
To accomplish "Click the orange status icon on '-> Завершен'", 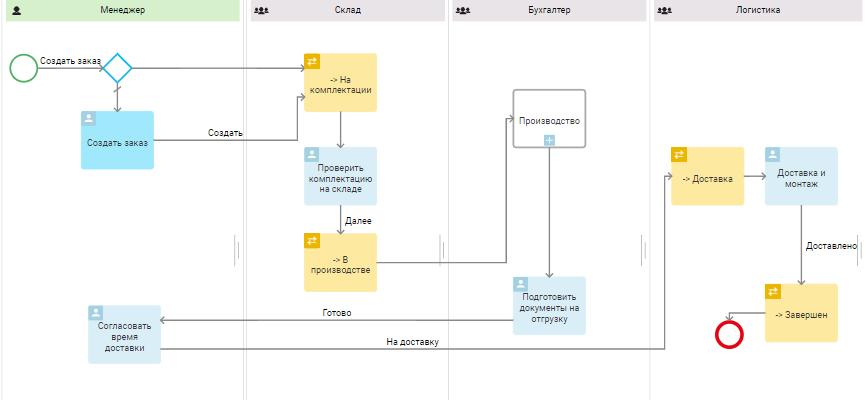I will 773,292.
